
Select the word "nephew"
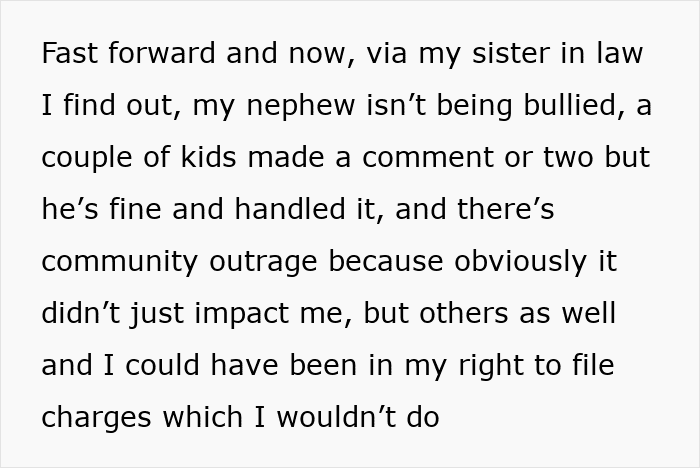(301, 105)
